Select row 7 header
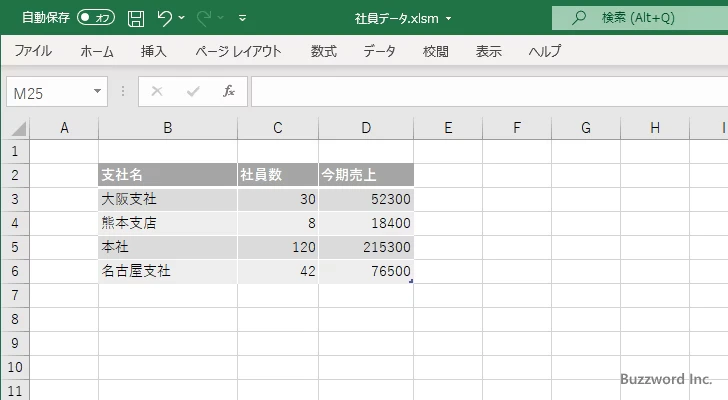This screenshot has height=400, width=728. 15,295
